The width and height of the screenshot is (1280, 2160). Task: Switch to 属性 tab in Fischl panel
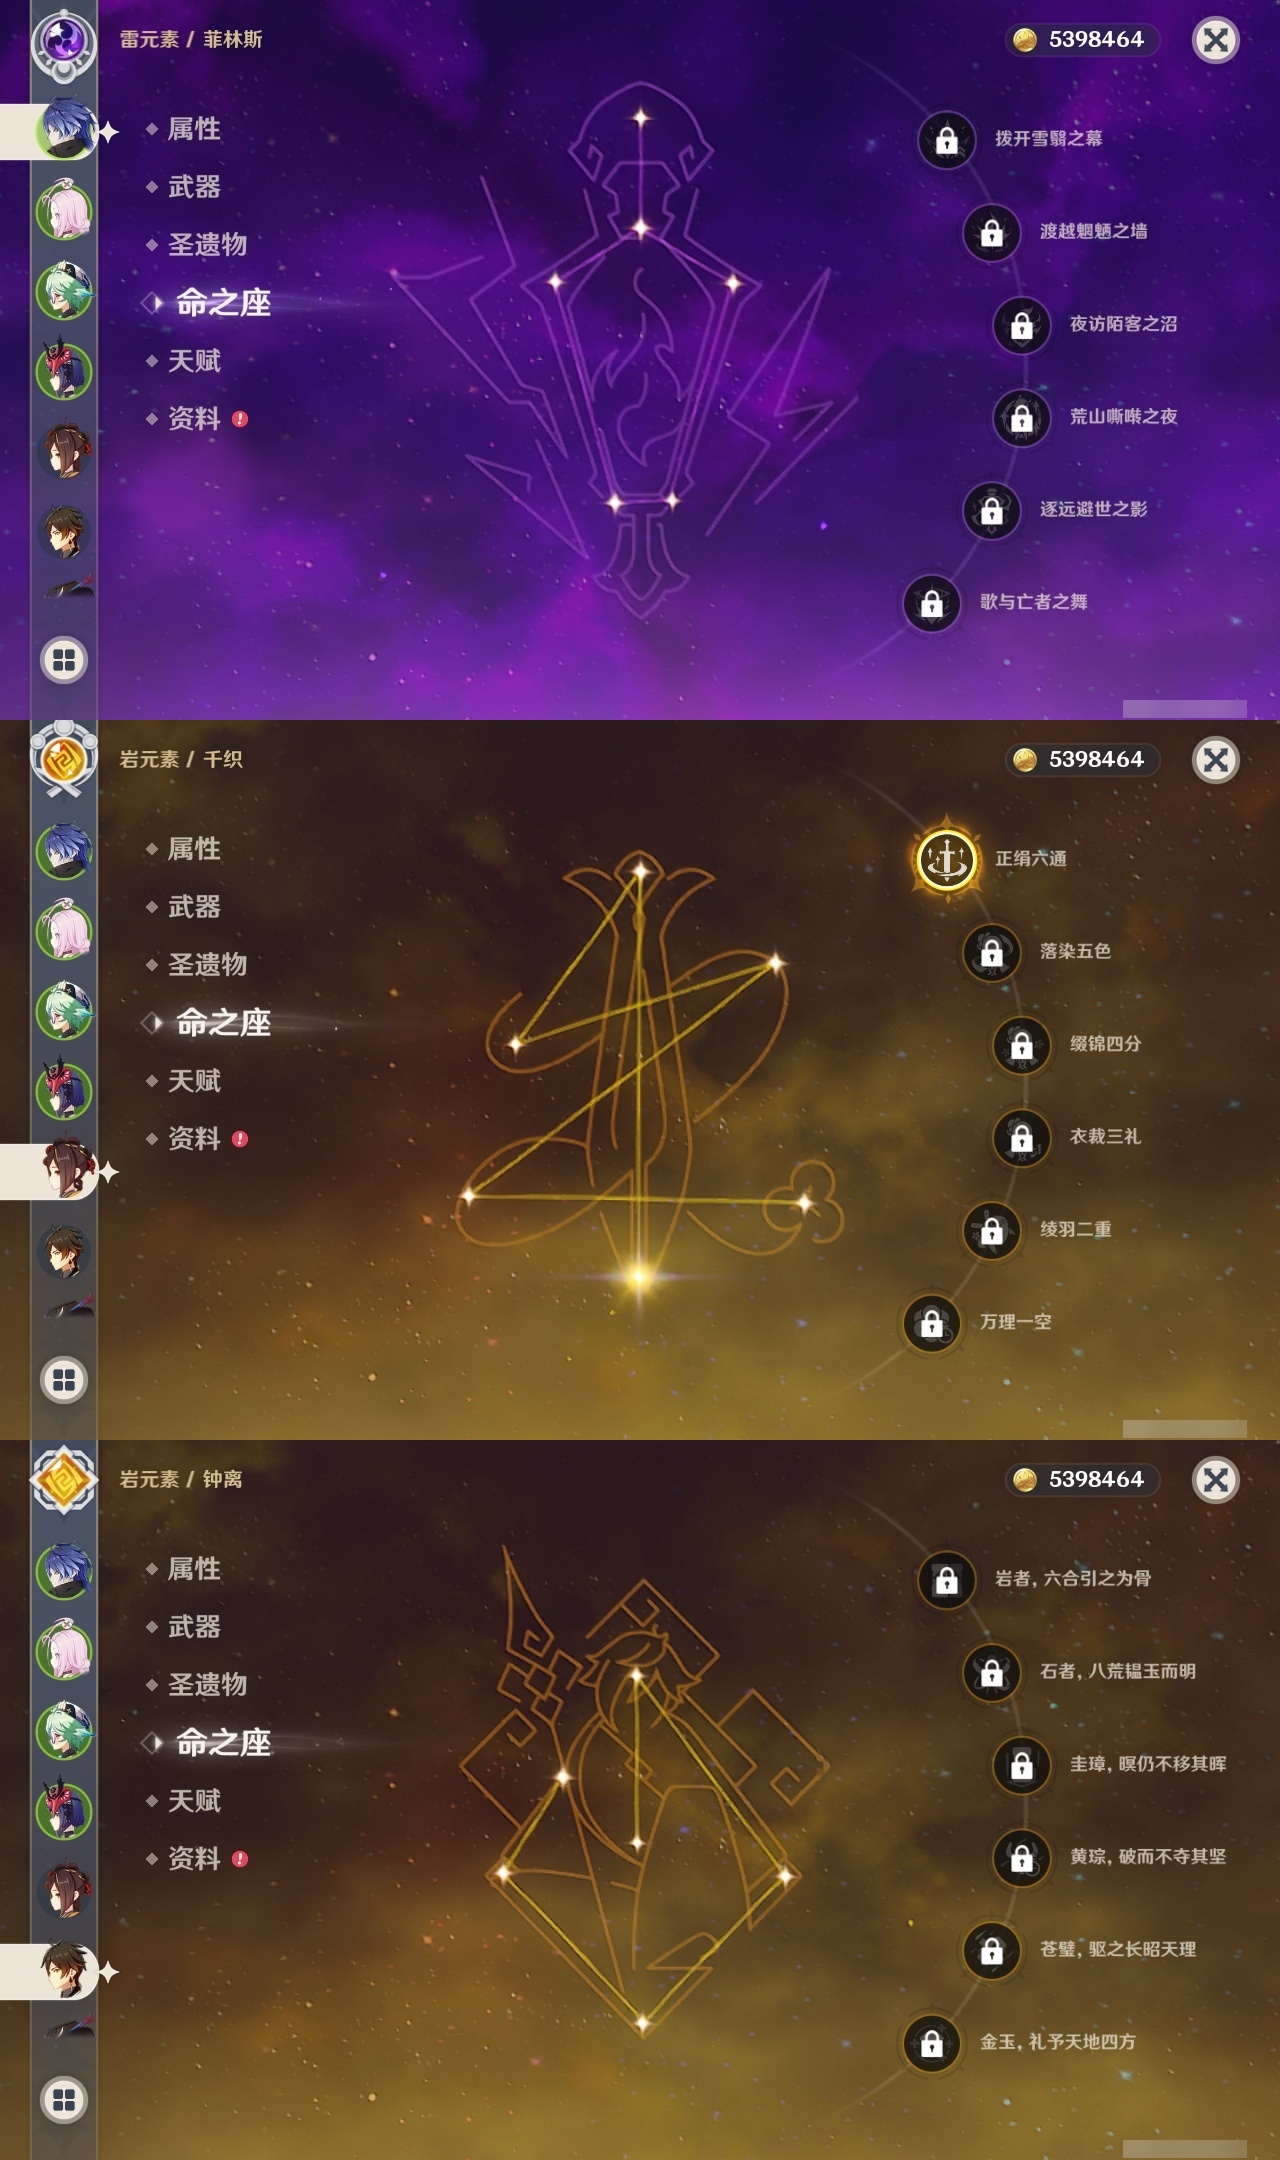point(194,129)
